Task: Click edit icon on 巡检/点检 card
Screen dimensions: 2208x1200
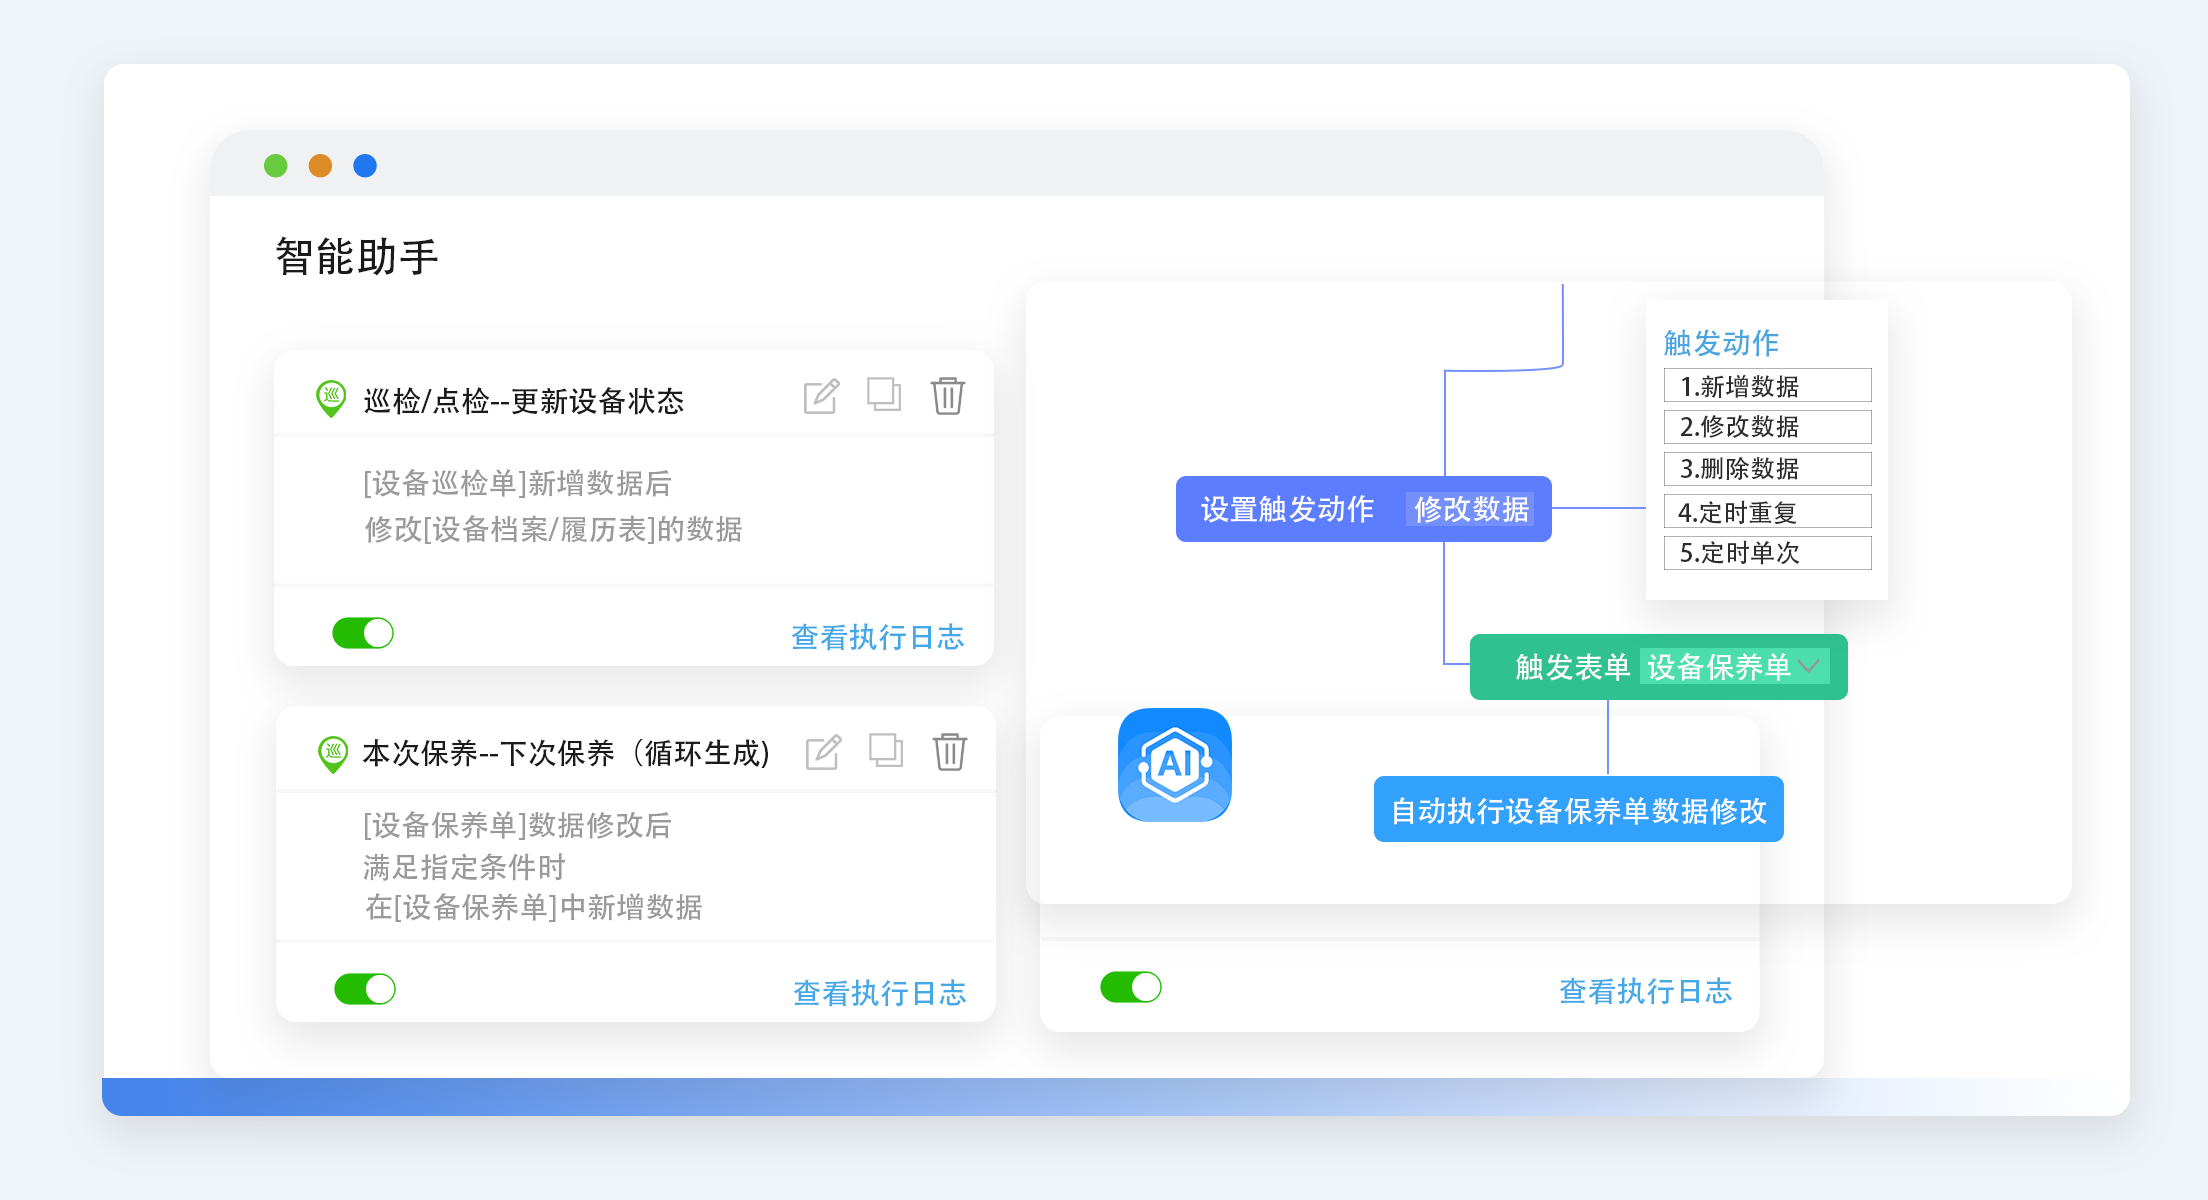Action: click(821, 397)
